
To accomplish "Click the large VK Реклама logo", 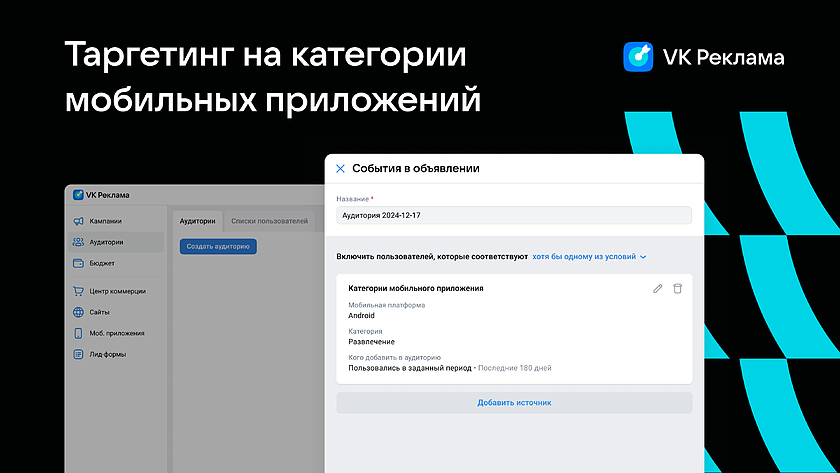I will [638, 57].
